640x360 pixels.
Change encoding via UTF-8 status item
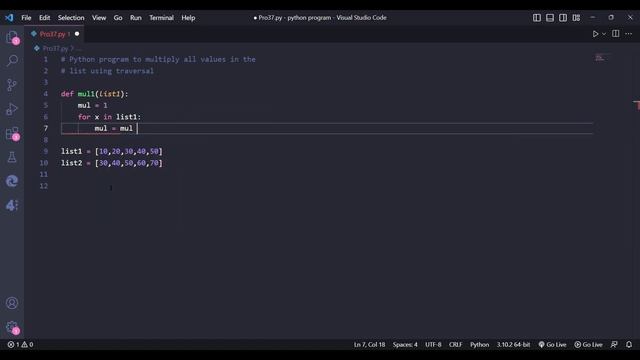(433, 344)
